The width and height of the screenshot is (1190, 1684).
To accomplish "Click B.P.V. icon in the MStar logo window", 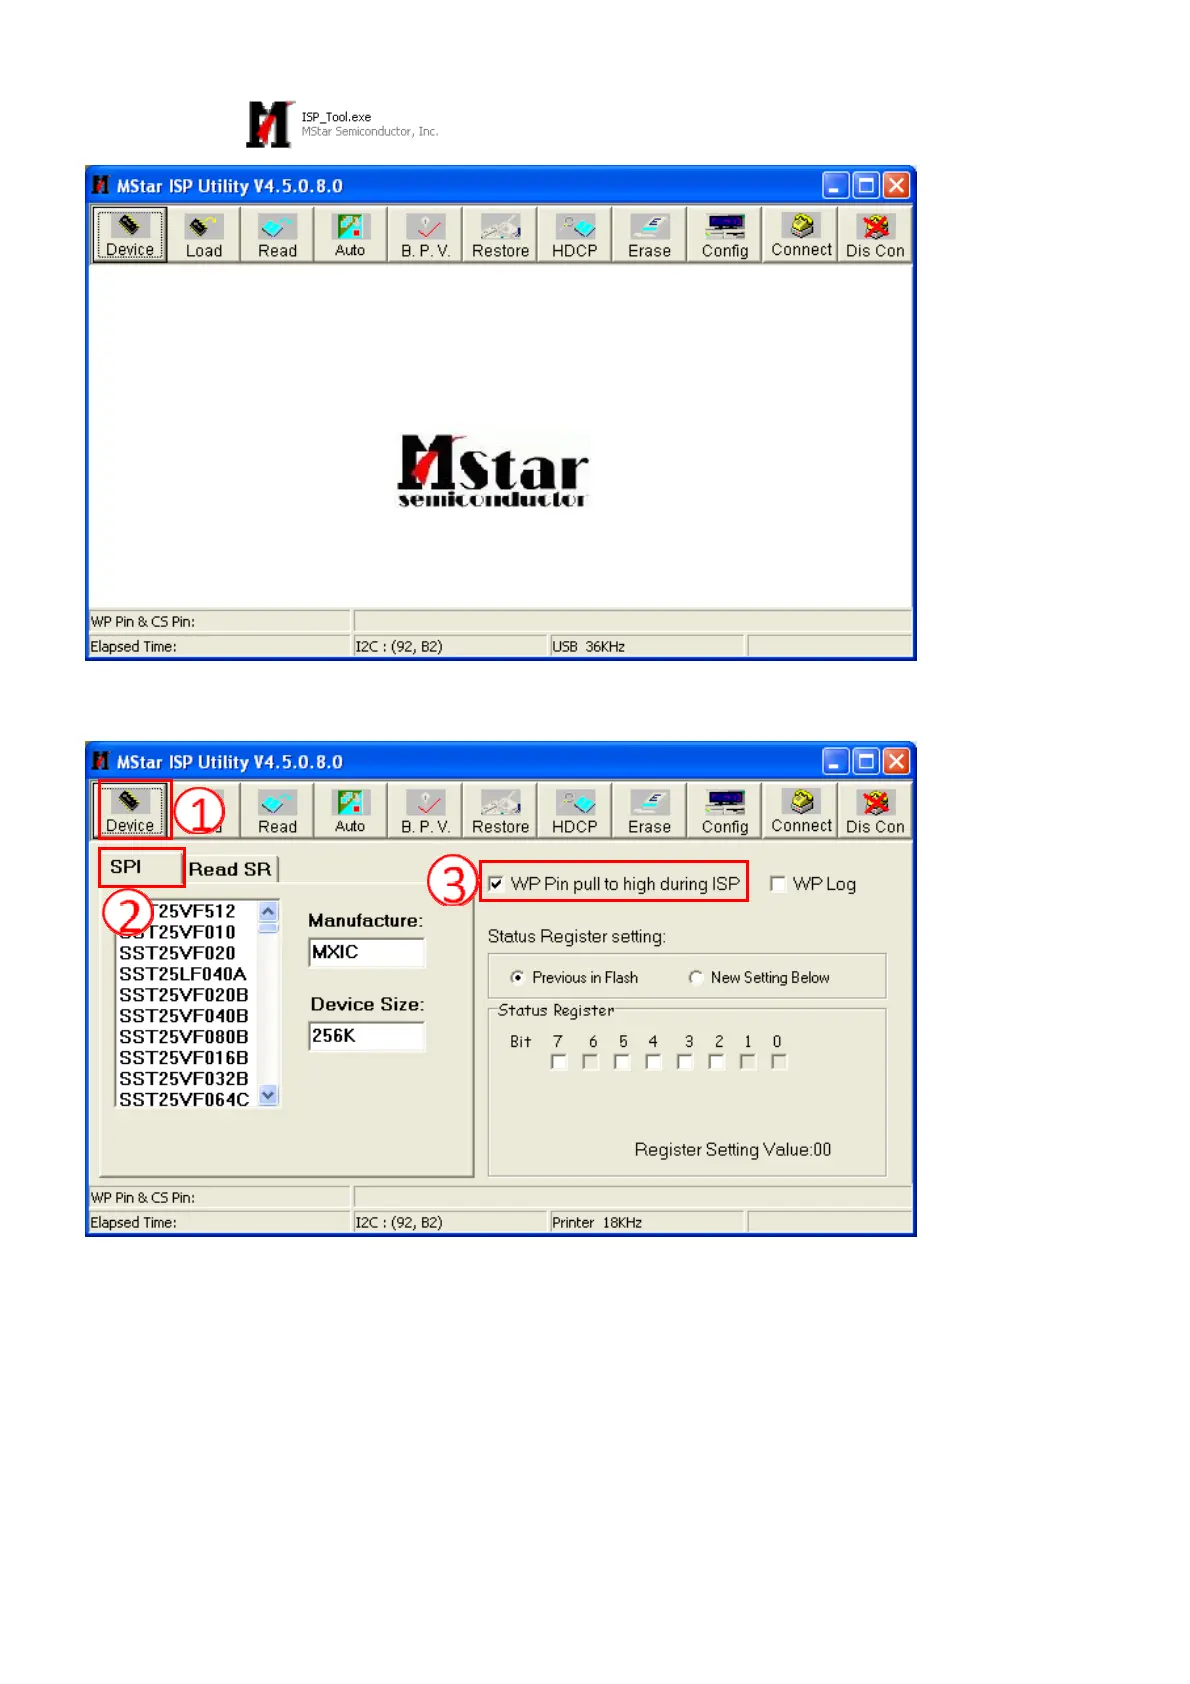I will (426, 234).
